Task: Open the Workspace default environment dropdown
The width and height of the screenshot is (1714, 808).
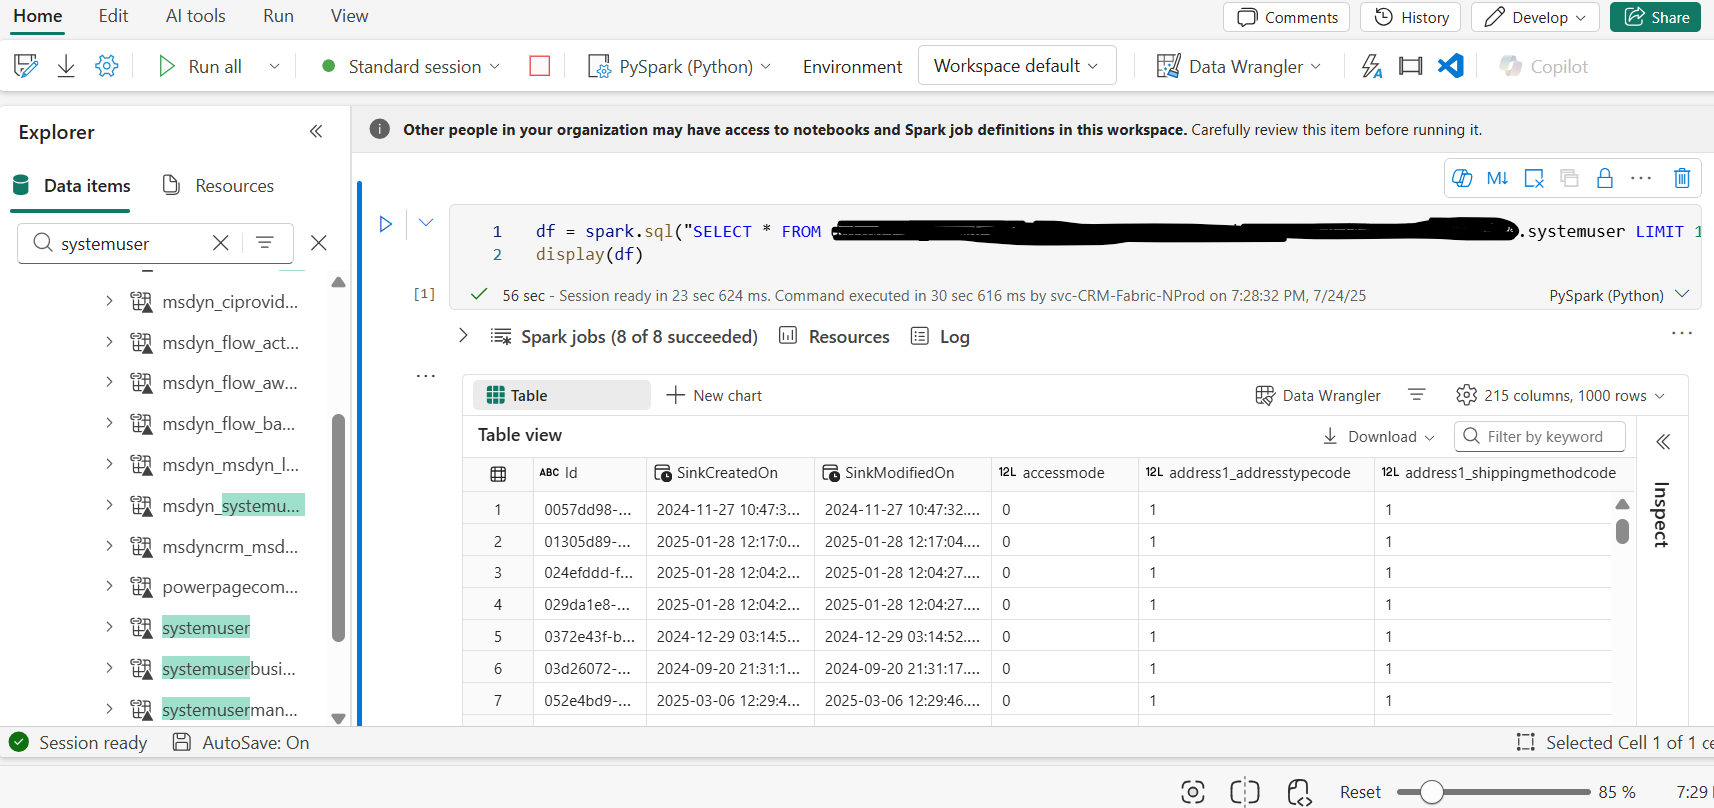Action: 1017,66
